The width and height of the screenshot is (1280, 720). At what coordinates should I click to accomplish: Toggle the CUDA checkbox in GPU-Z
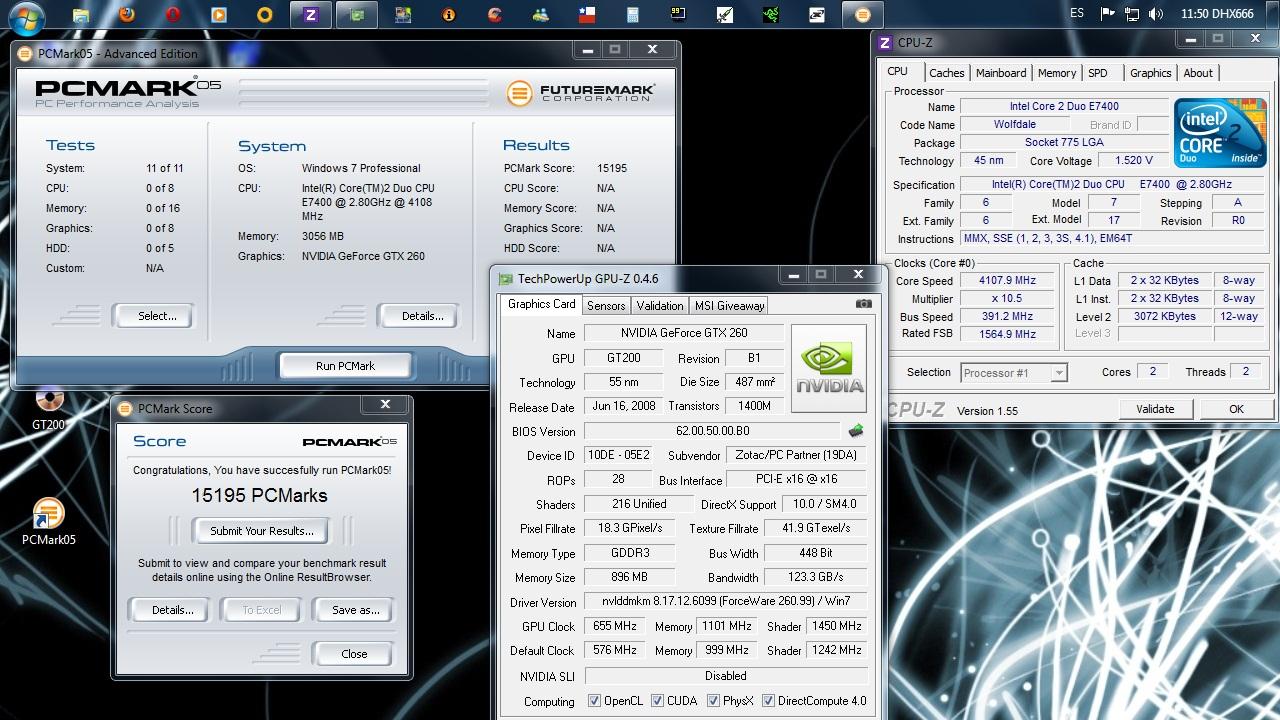pyautogui.click(x=657, y=701)
